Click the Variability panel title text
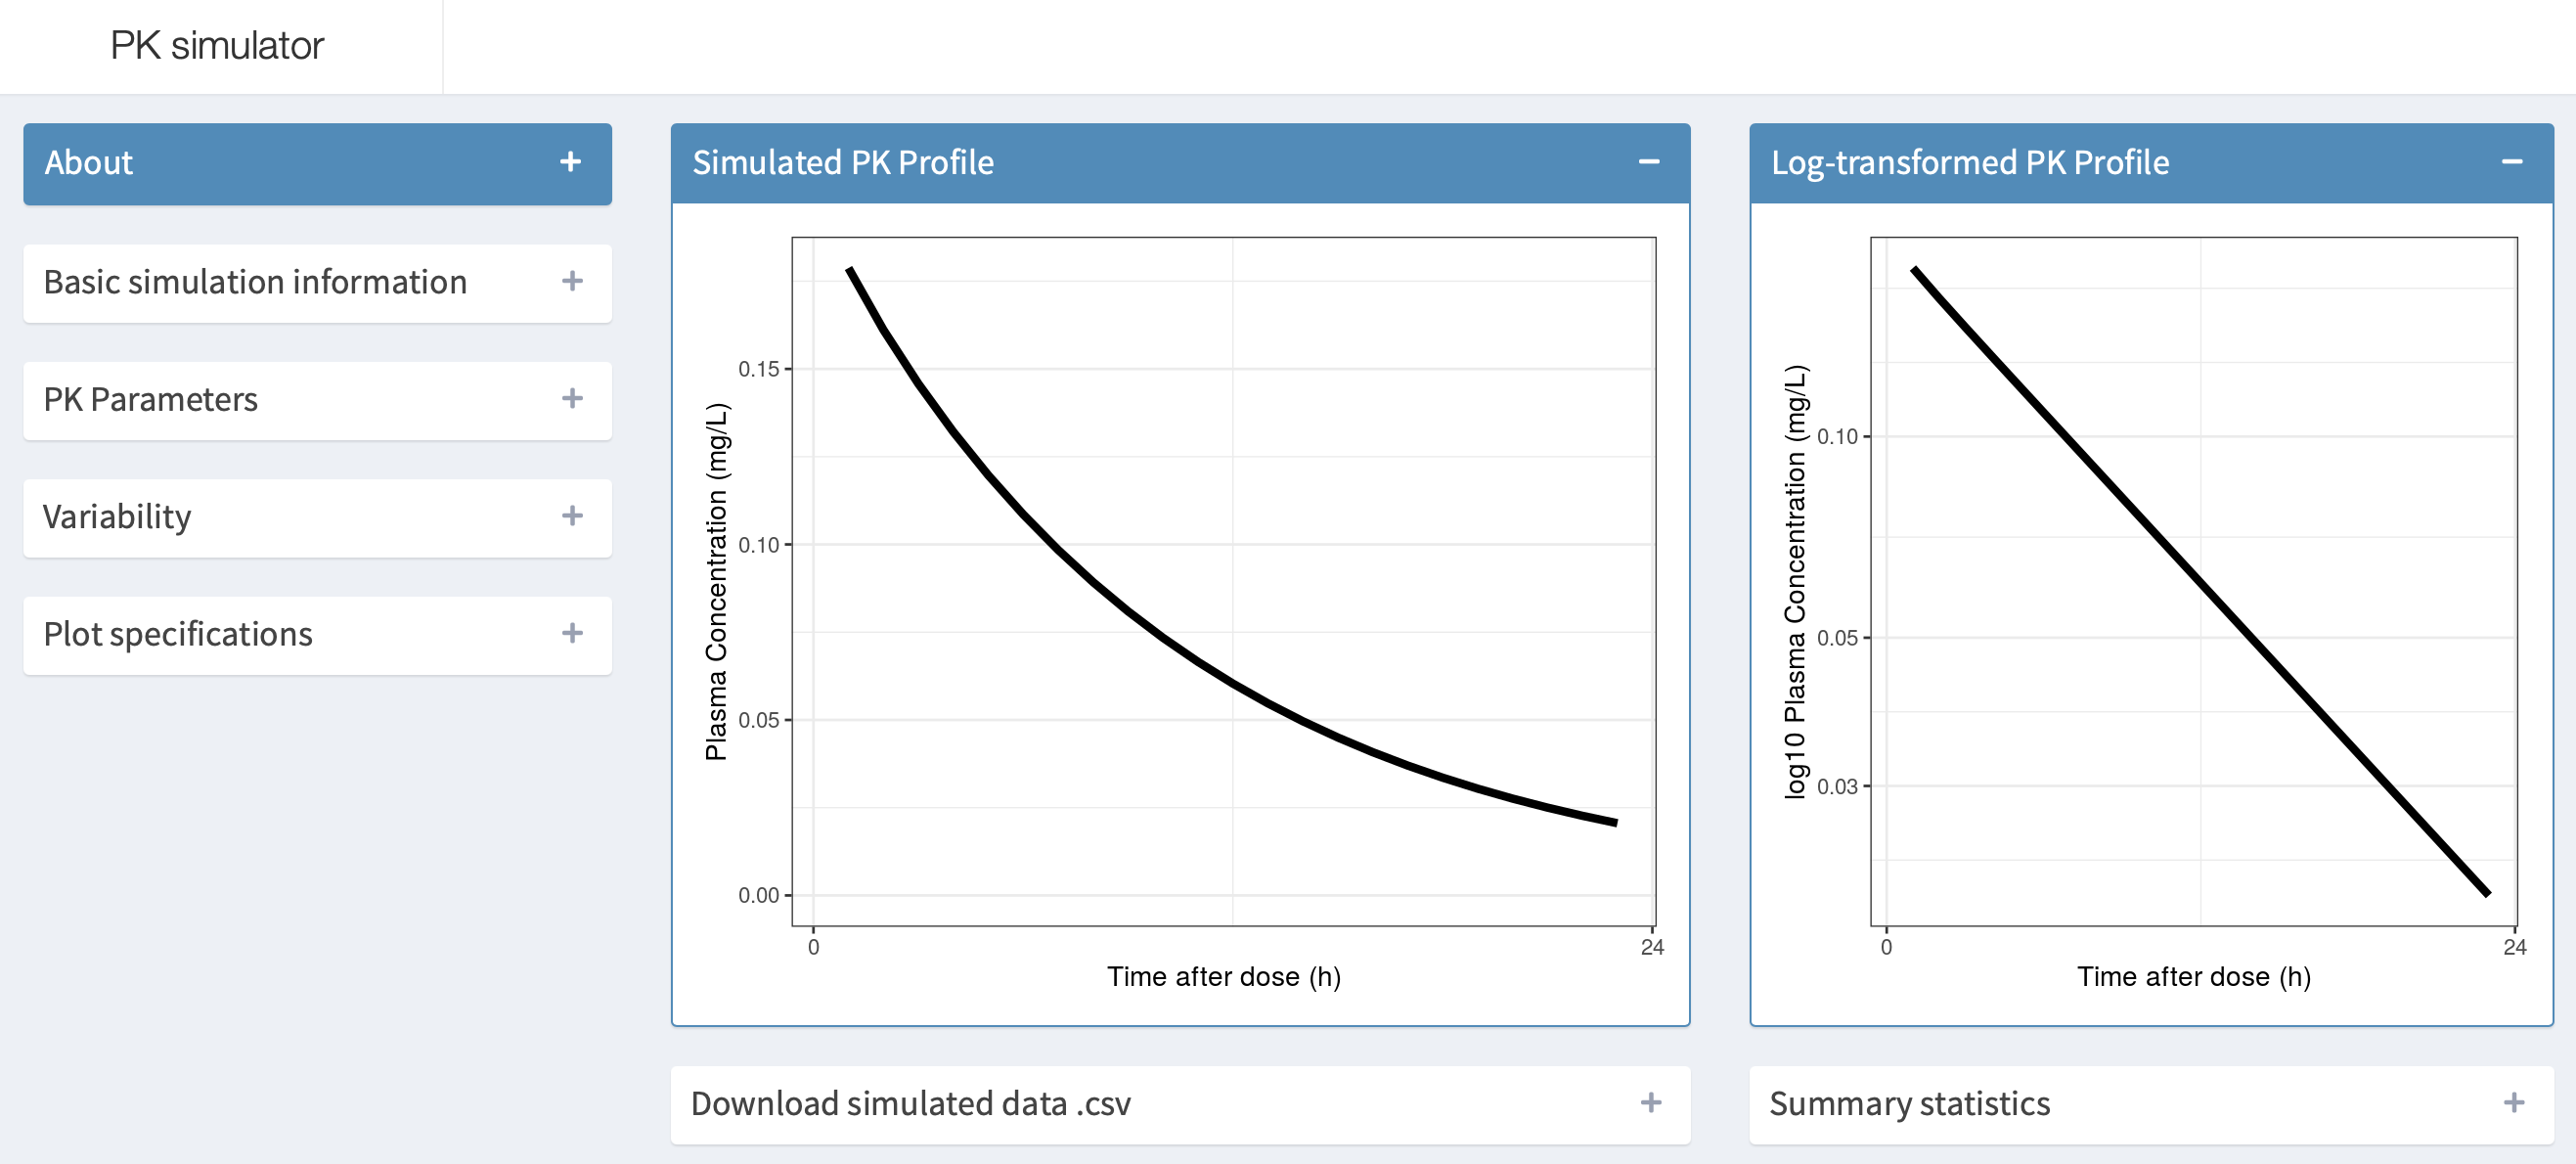This screenshot has width=2576, height=1164. 116,517
